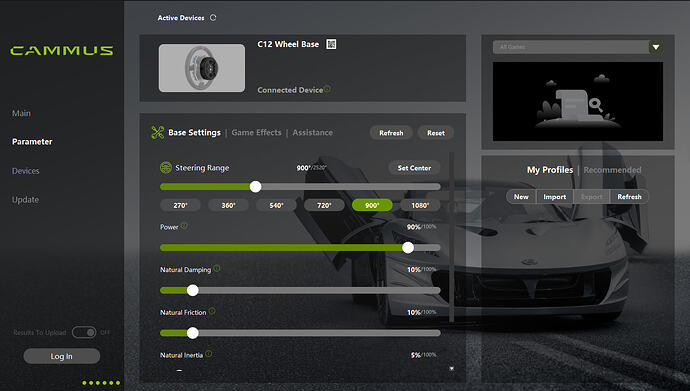Click the Steering Range wheel icon
This screenshot has height=391, width=690.
(x=166, y=168)
